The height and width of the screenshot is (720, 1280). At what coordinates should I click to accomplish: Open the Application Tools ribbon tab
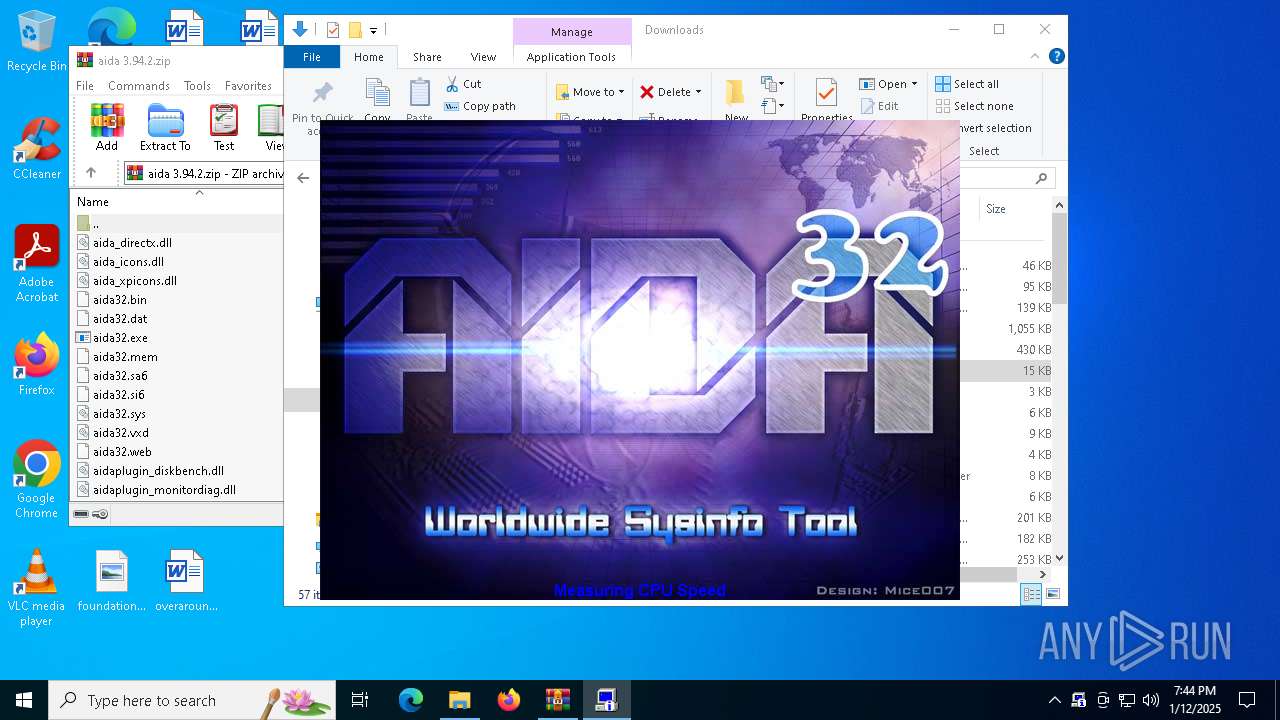(571, 57)
